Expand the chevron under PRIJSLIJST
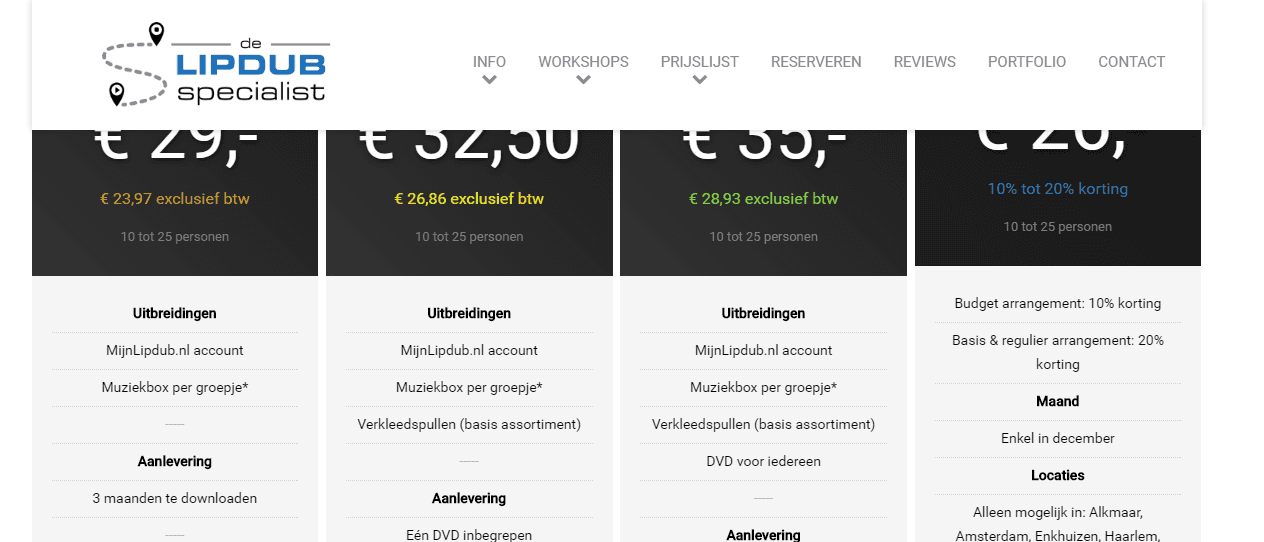1264x542 pixels. [x=699, y=81]
